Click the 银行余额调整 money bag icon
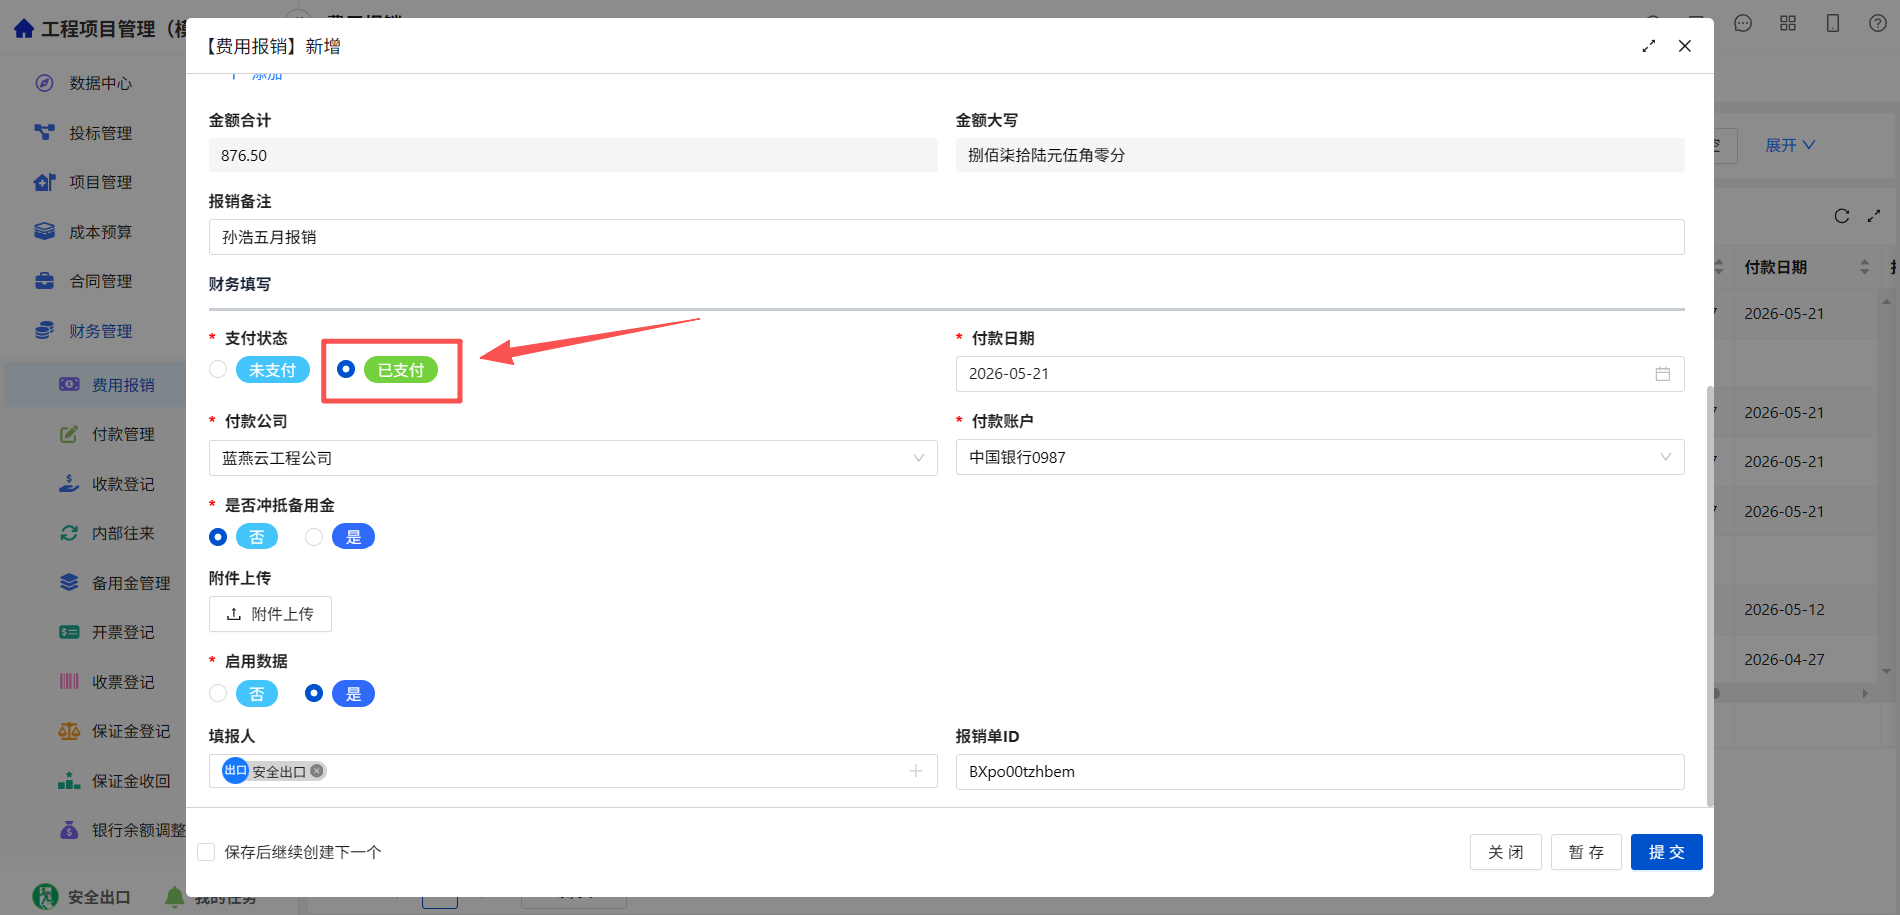This screenshot has width=1900, height=915. pyautogui.click(x=69, y=830)
